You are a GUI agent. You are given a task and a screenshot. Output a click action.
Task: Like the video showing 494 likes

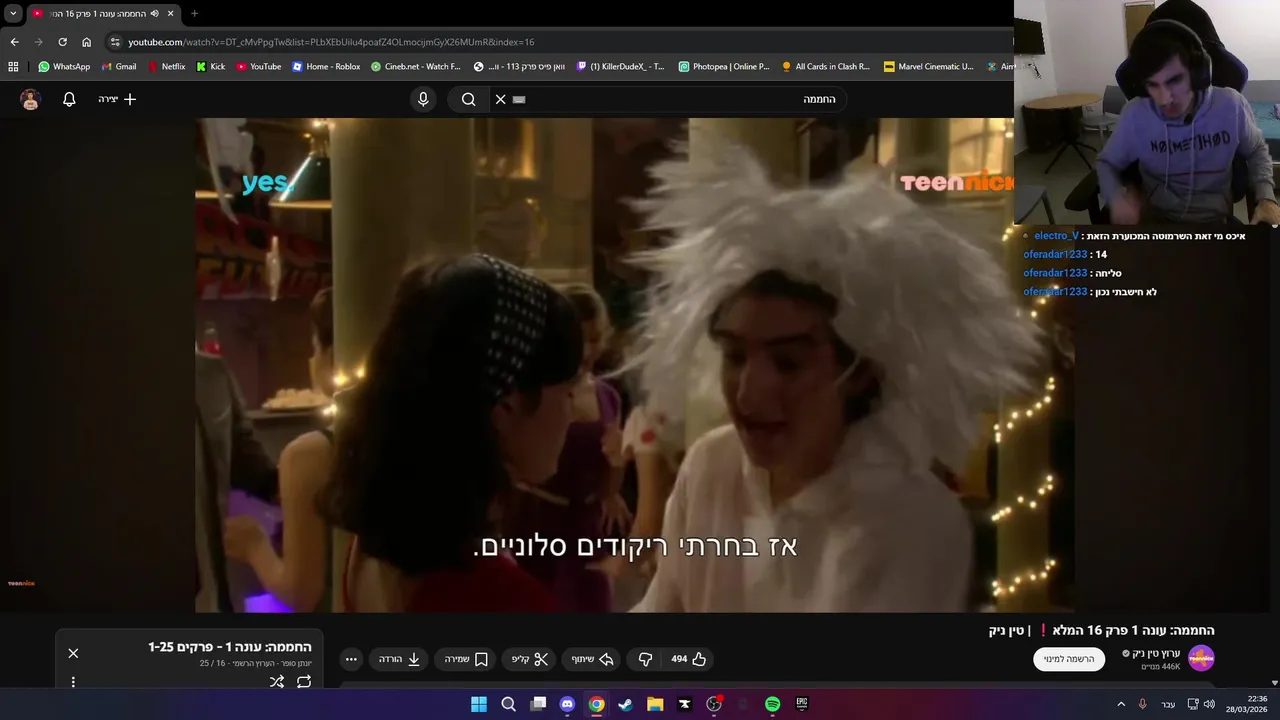(x=688, y=659)
